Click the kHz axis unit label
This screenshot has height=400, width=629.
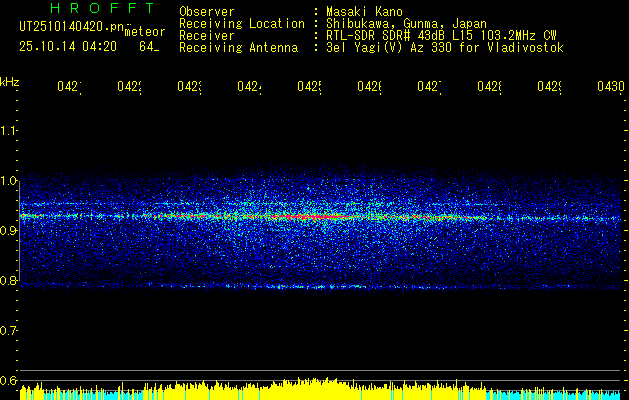(x=10, y=82)
